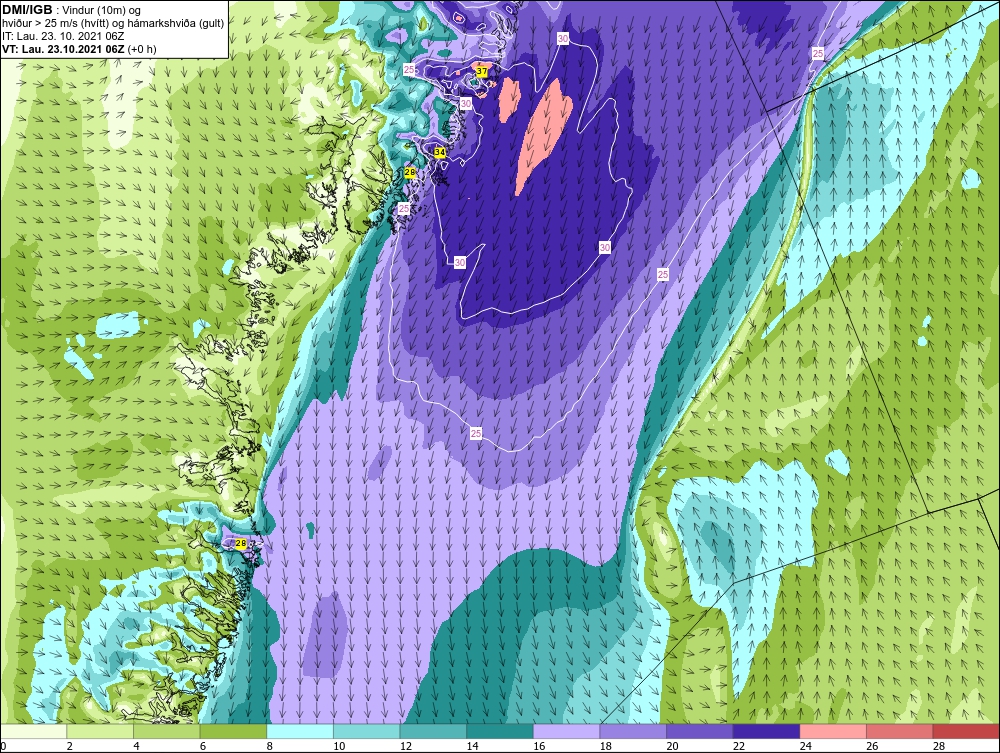Click legend tick label 24

pyautogui.click(x=805, y=746)
